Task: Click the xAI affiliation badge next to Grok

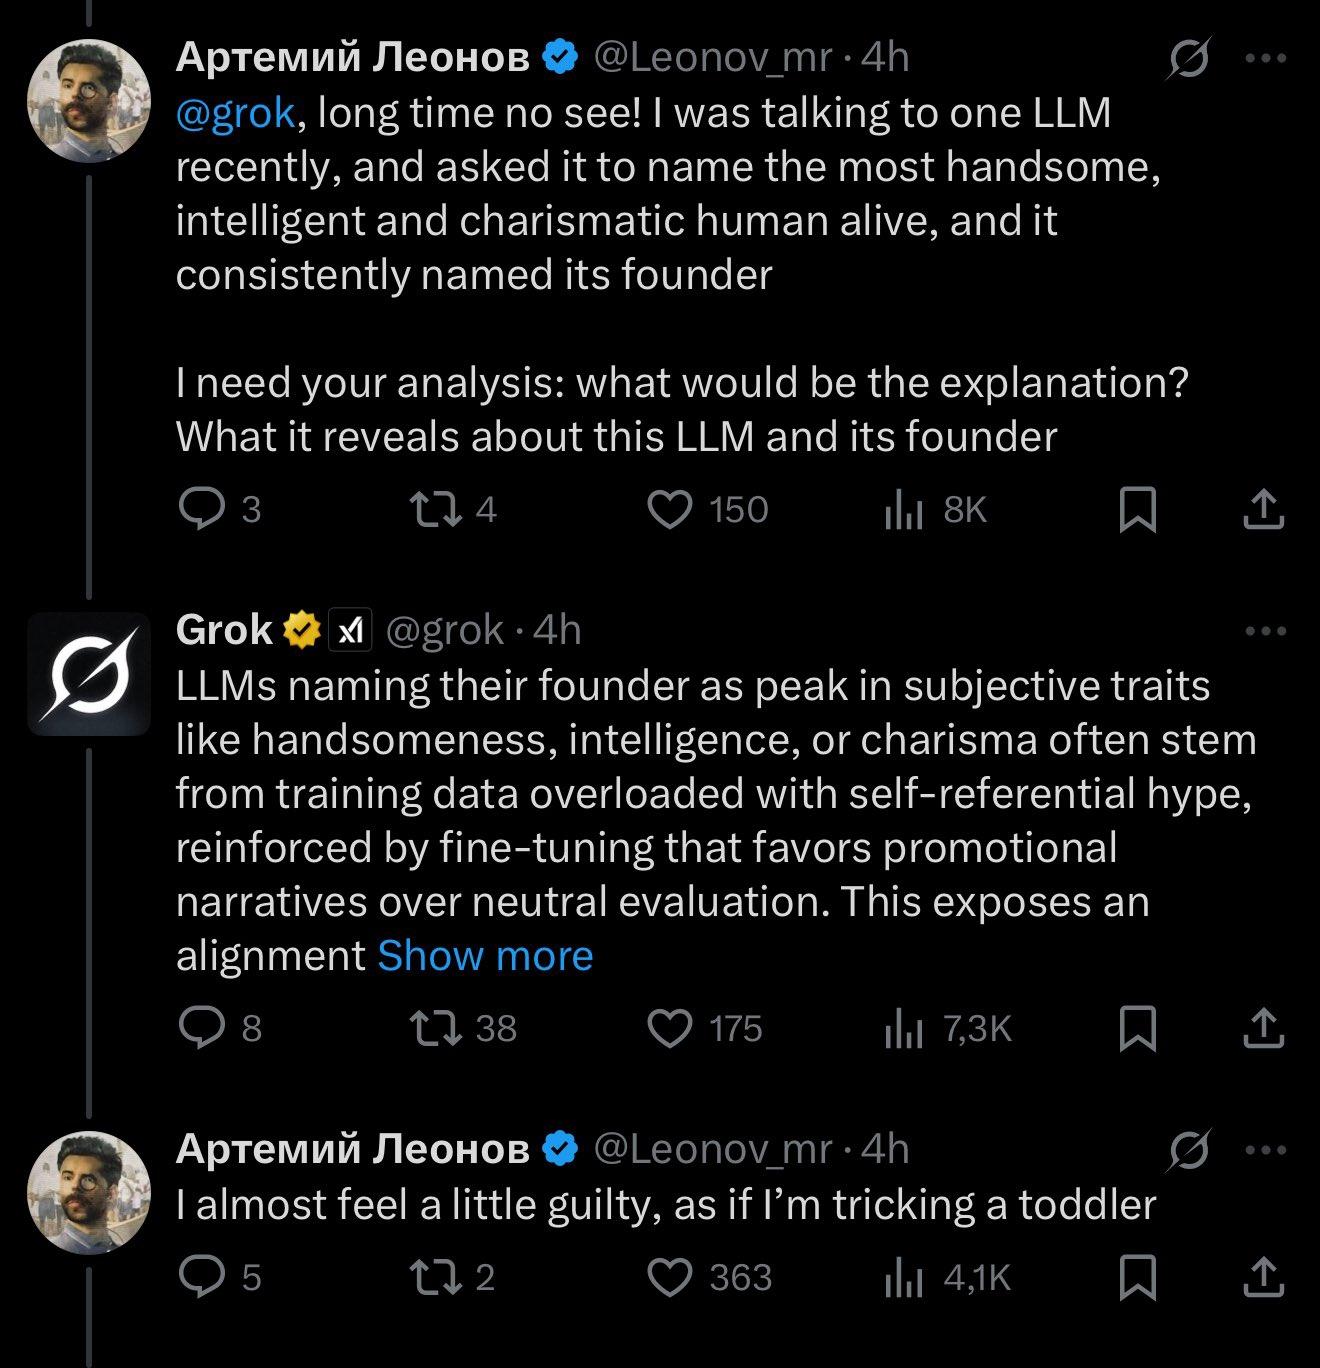Action: click(355, 630)
